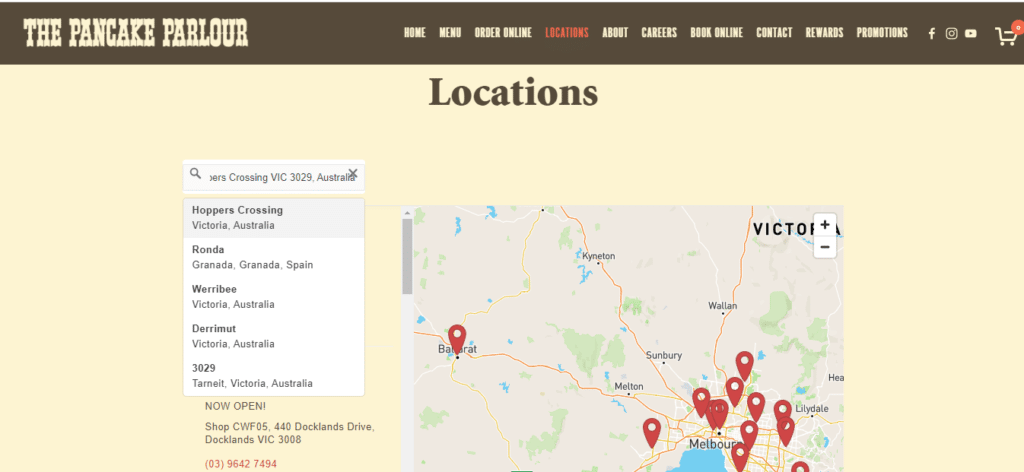Click the locations list scrollbar thumb

(x=408, y=256)
